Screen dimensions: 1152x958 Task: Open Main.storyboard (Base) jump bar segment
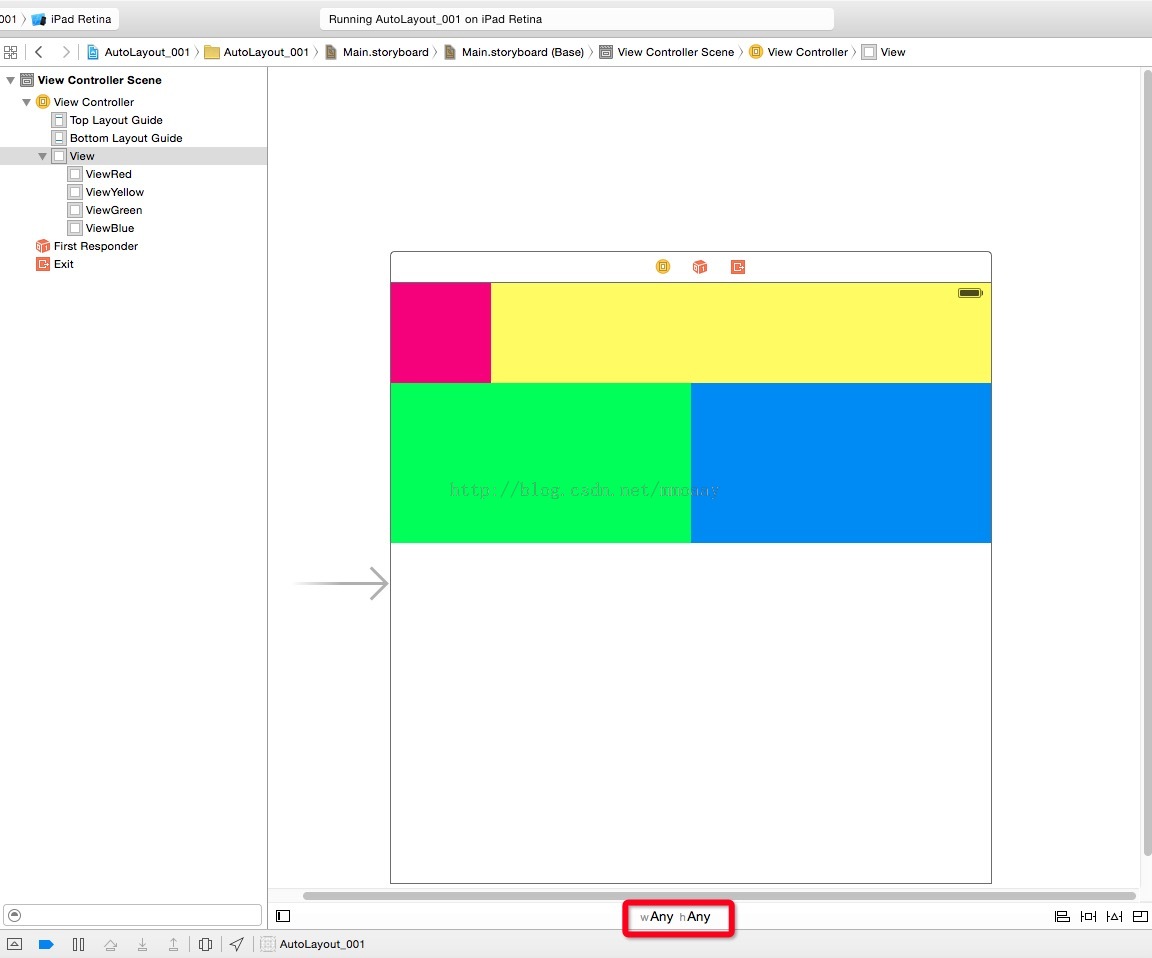pyautogui.click(x=514, y=52)
